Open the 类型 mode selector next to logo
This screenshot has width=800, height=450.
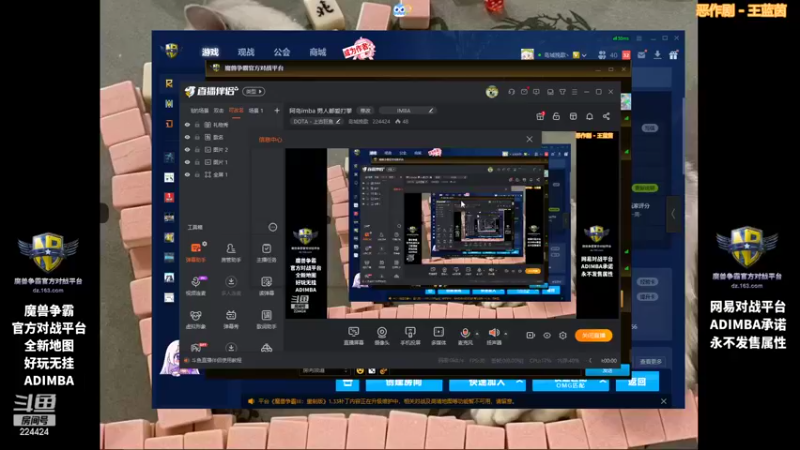[254, 91]
